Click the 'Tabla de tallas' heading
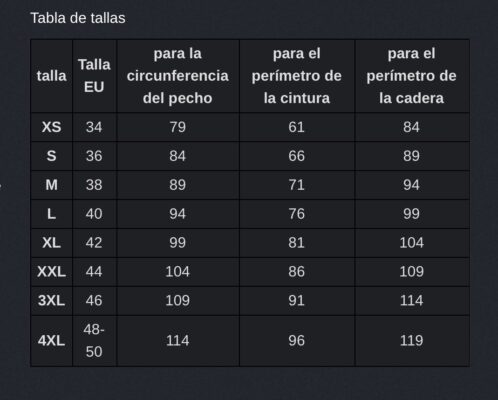This screenshot has height=400, width=498. point(78,18)
